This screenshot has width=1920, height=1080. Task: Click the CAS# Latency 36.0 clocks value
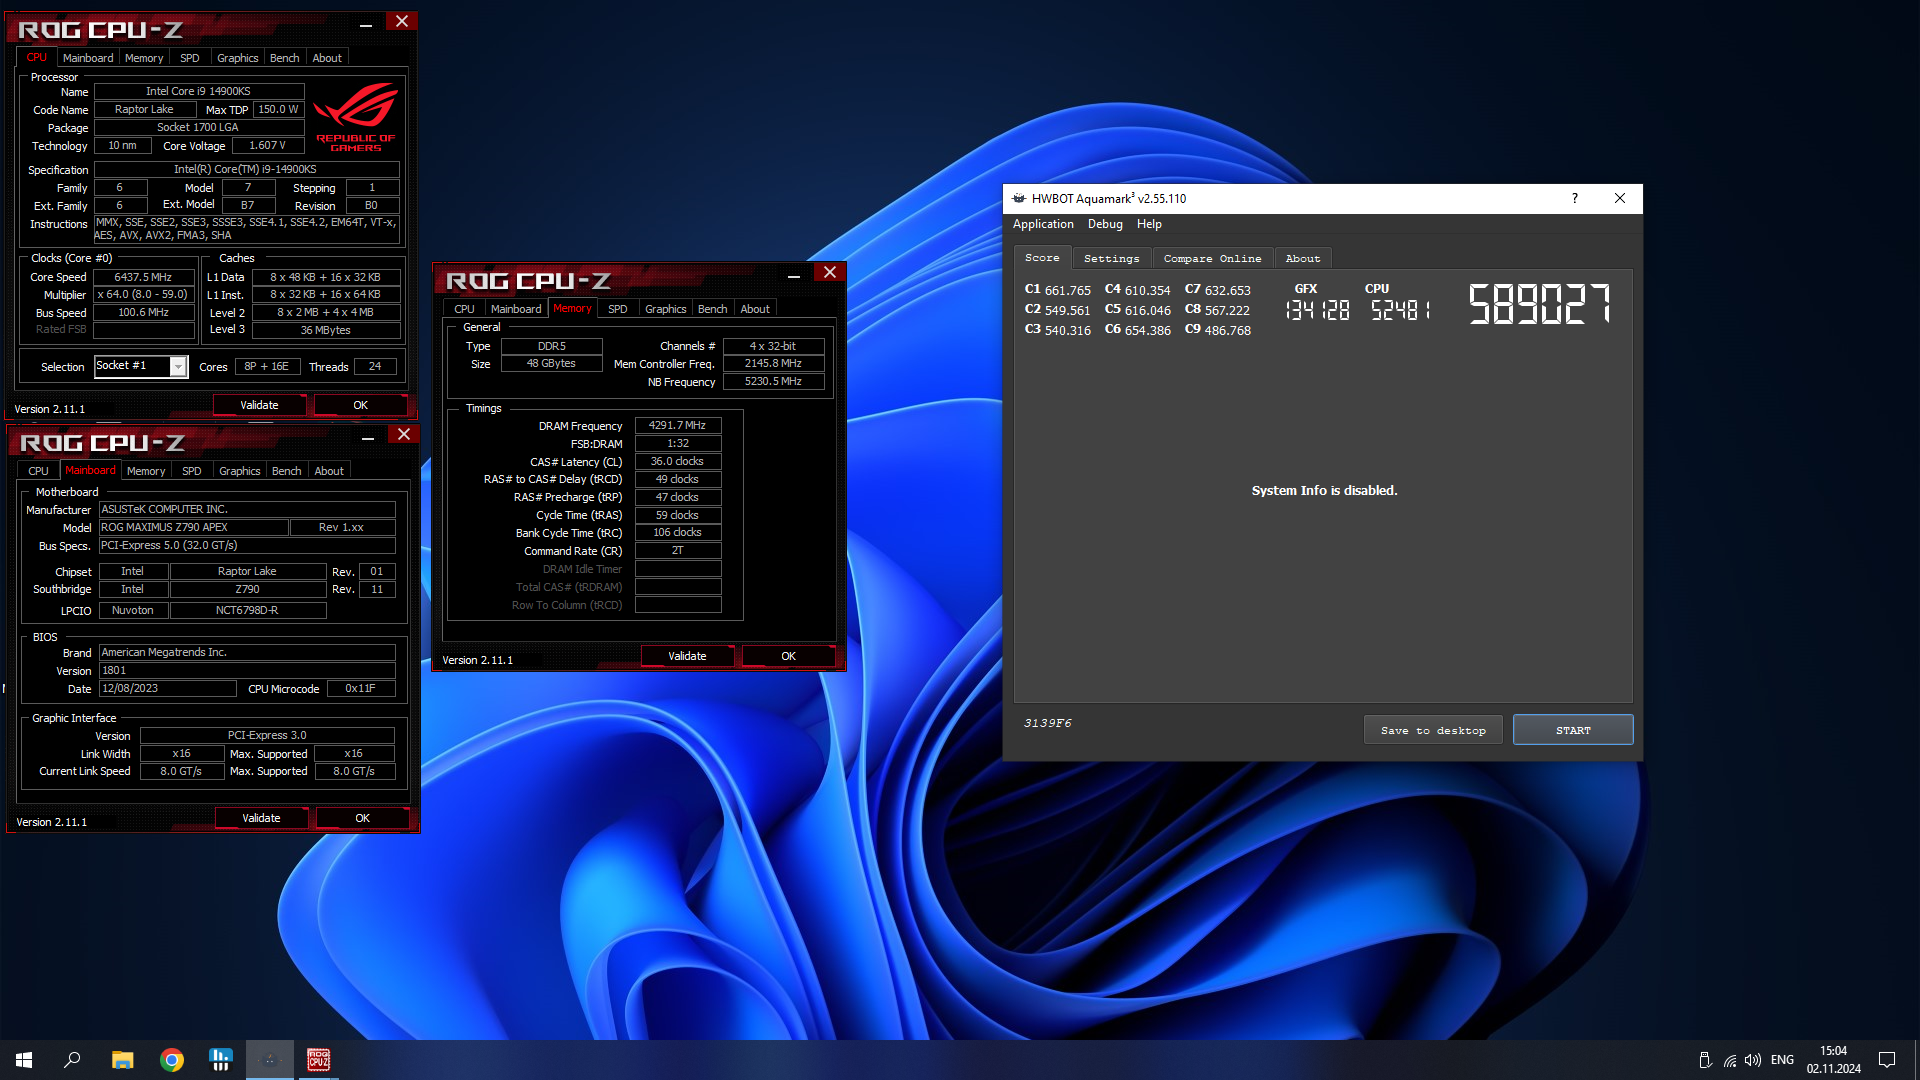pos(677,461)
